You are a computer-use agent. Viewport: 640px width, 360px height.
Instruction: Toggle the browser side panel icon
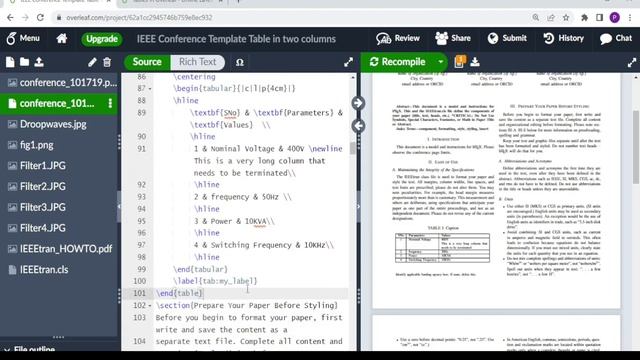click(x=600, y=18)
